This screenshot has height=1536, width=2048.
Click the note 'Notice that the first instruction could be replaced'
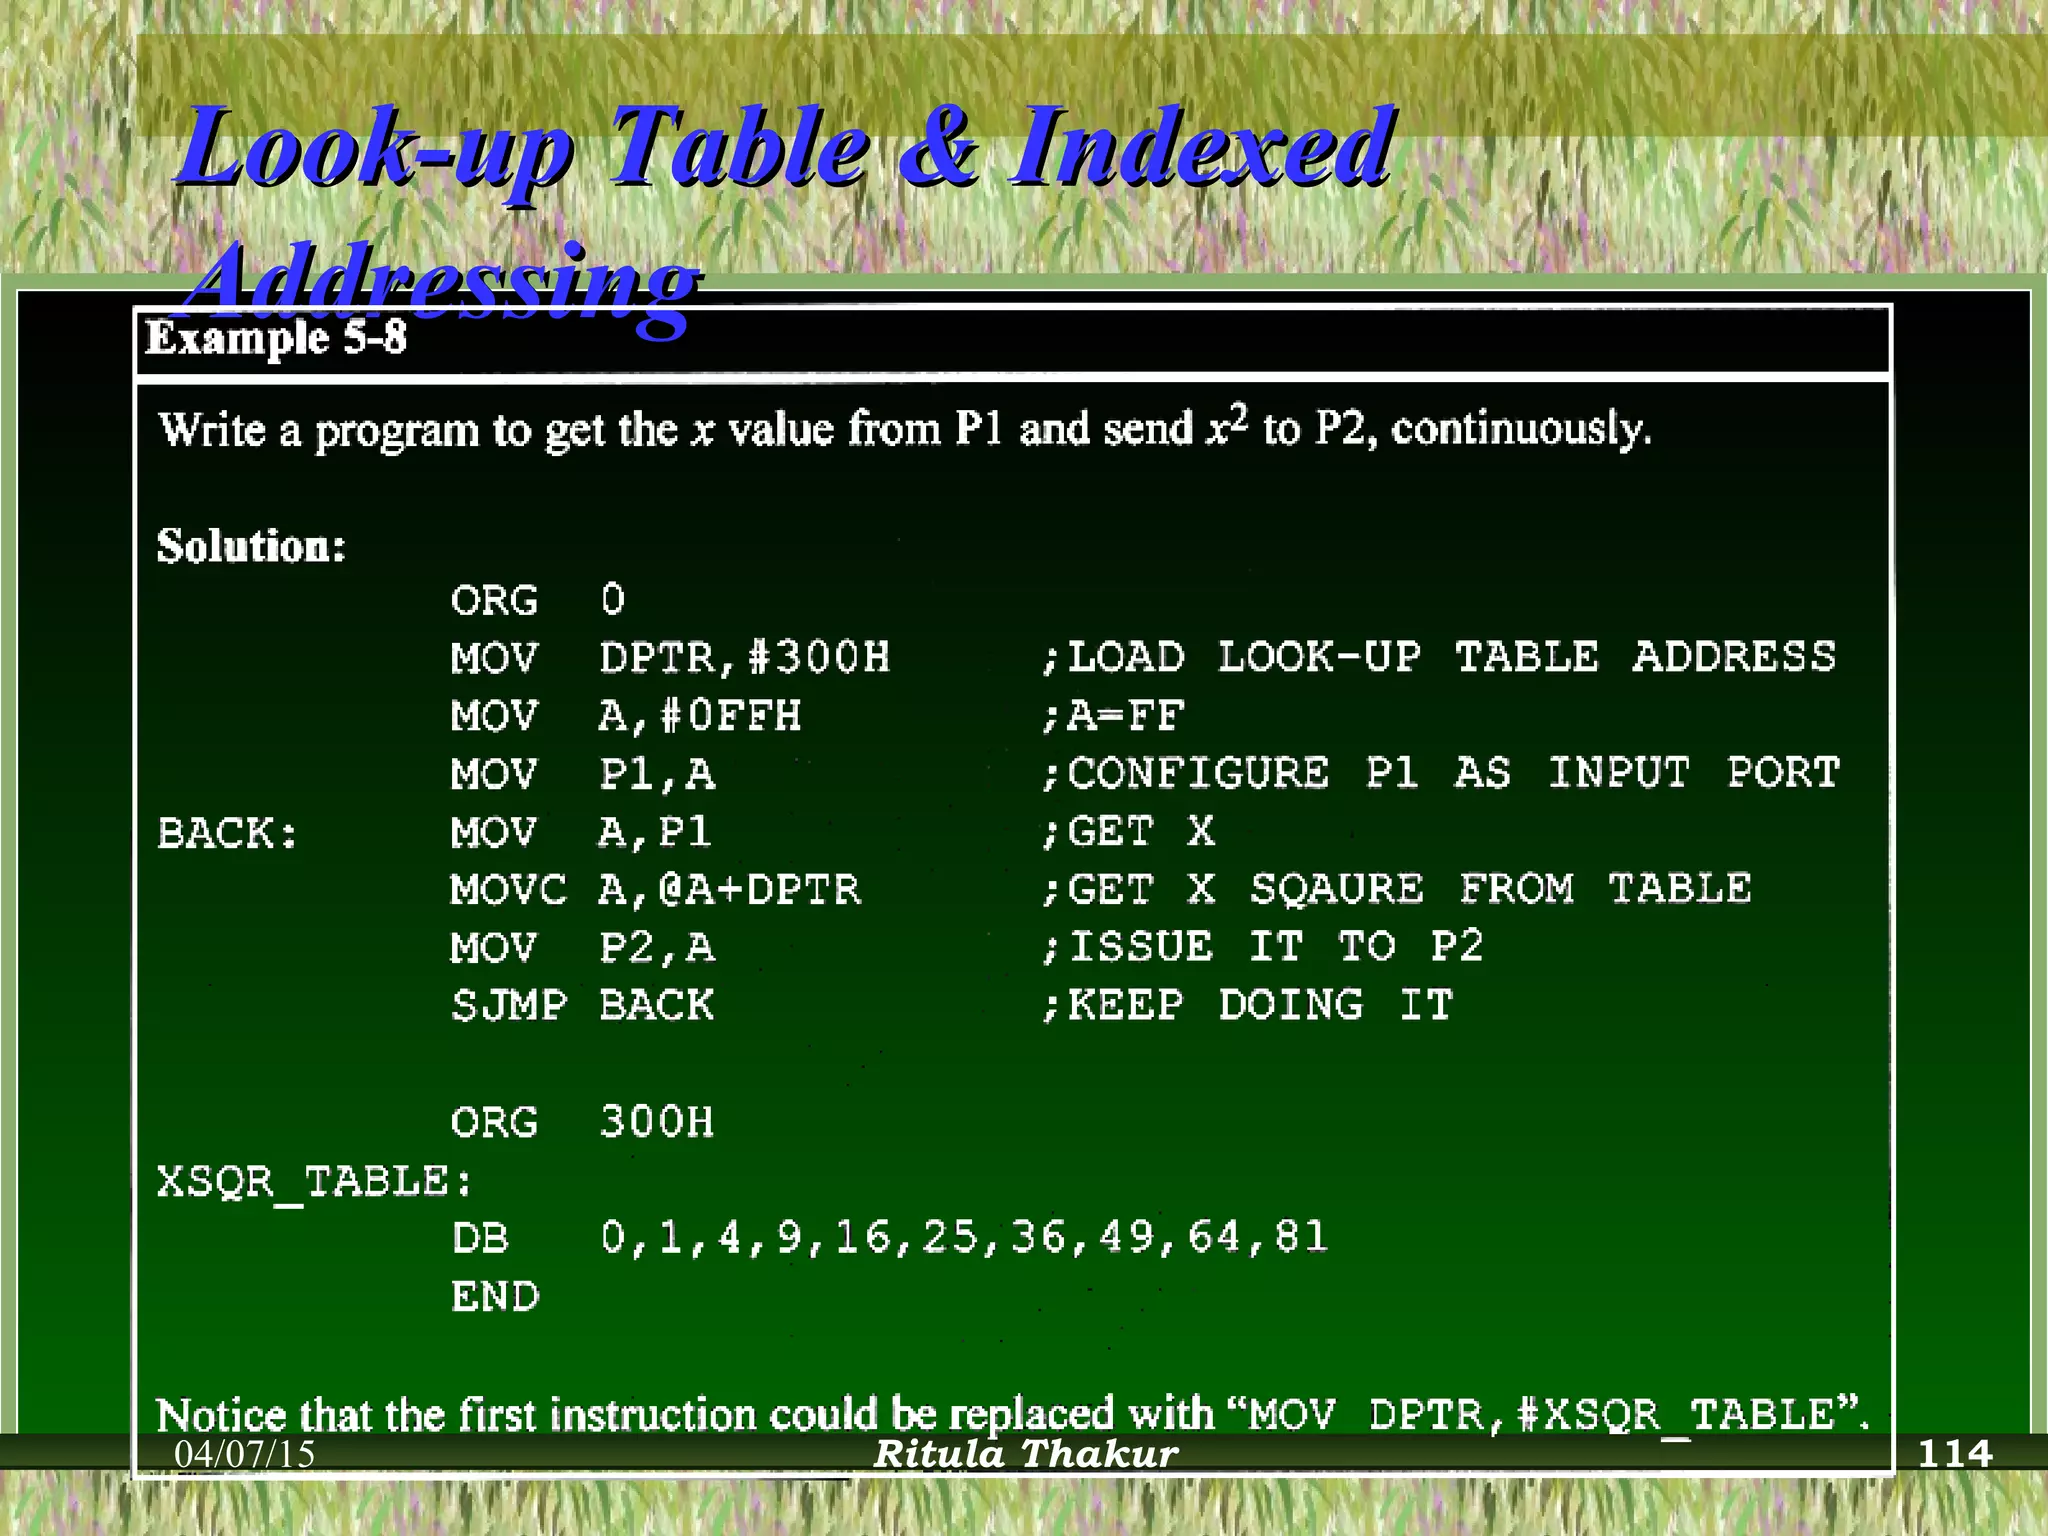coord(635,1415)
